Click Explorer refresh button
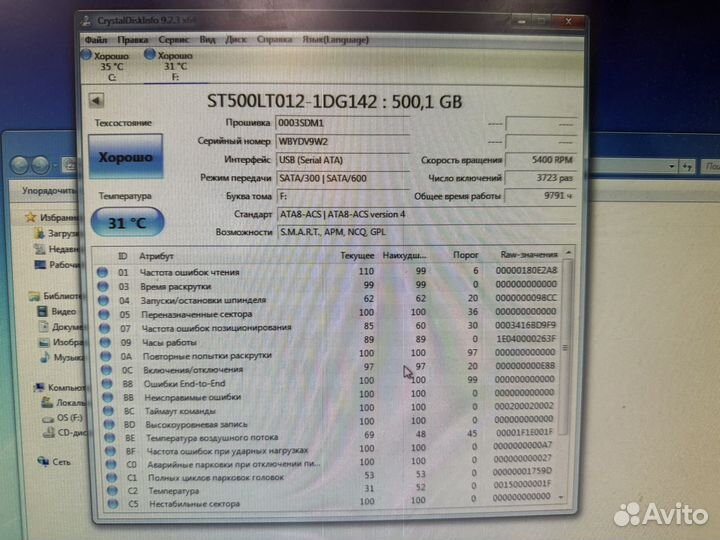The width and height of the screenshot is (720, 540). click(x=687, y=166)
